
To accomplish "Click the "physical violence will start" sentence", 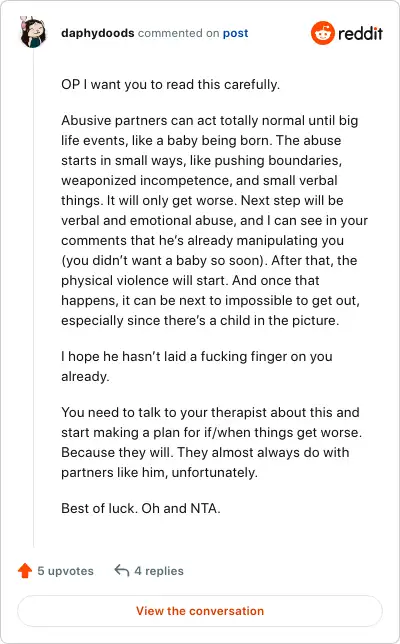I will click(x=145, y=281).
